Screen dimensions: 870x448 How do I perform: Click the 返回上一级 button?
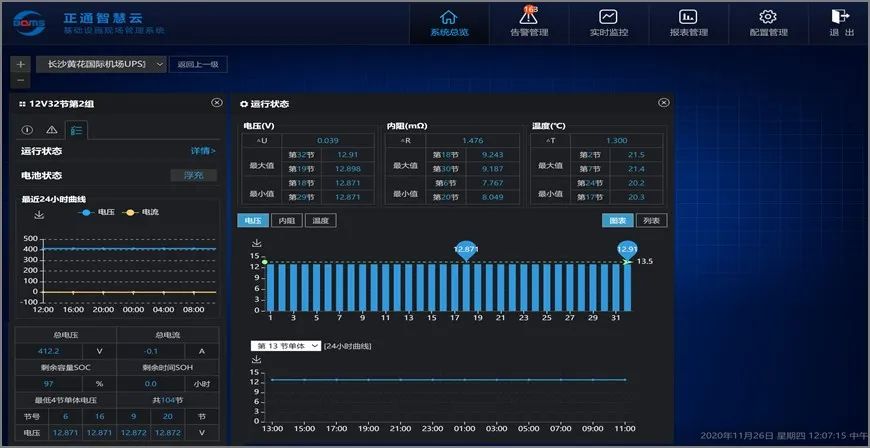(x=198, y=64)
